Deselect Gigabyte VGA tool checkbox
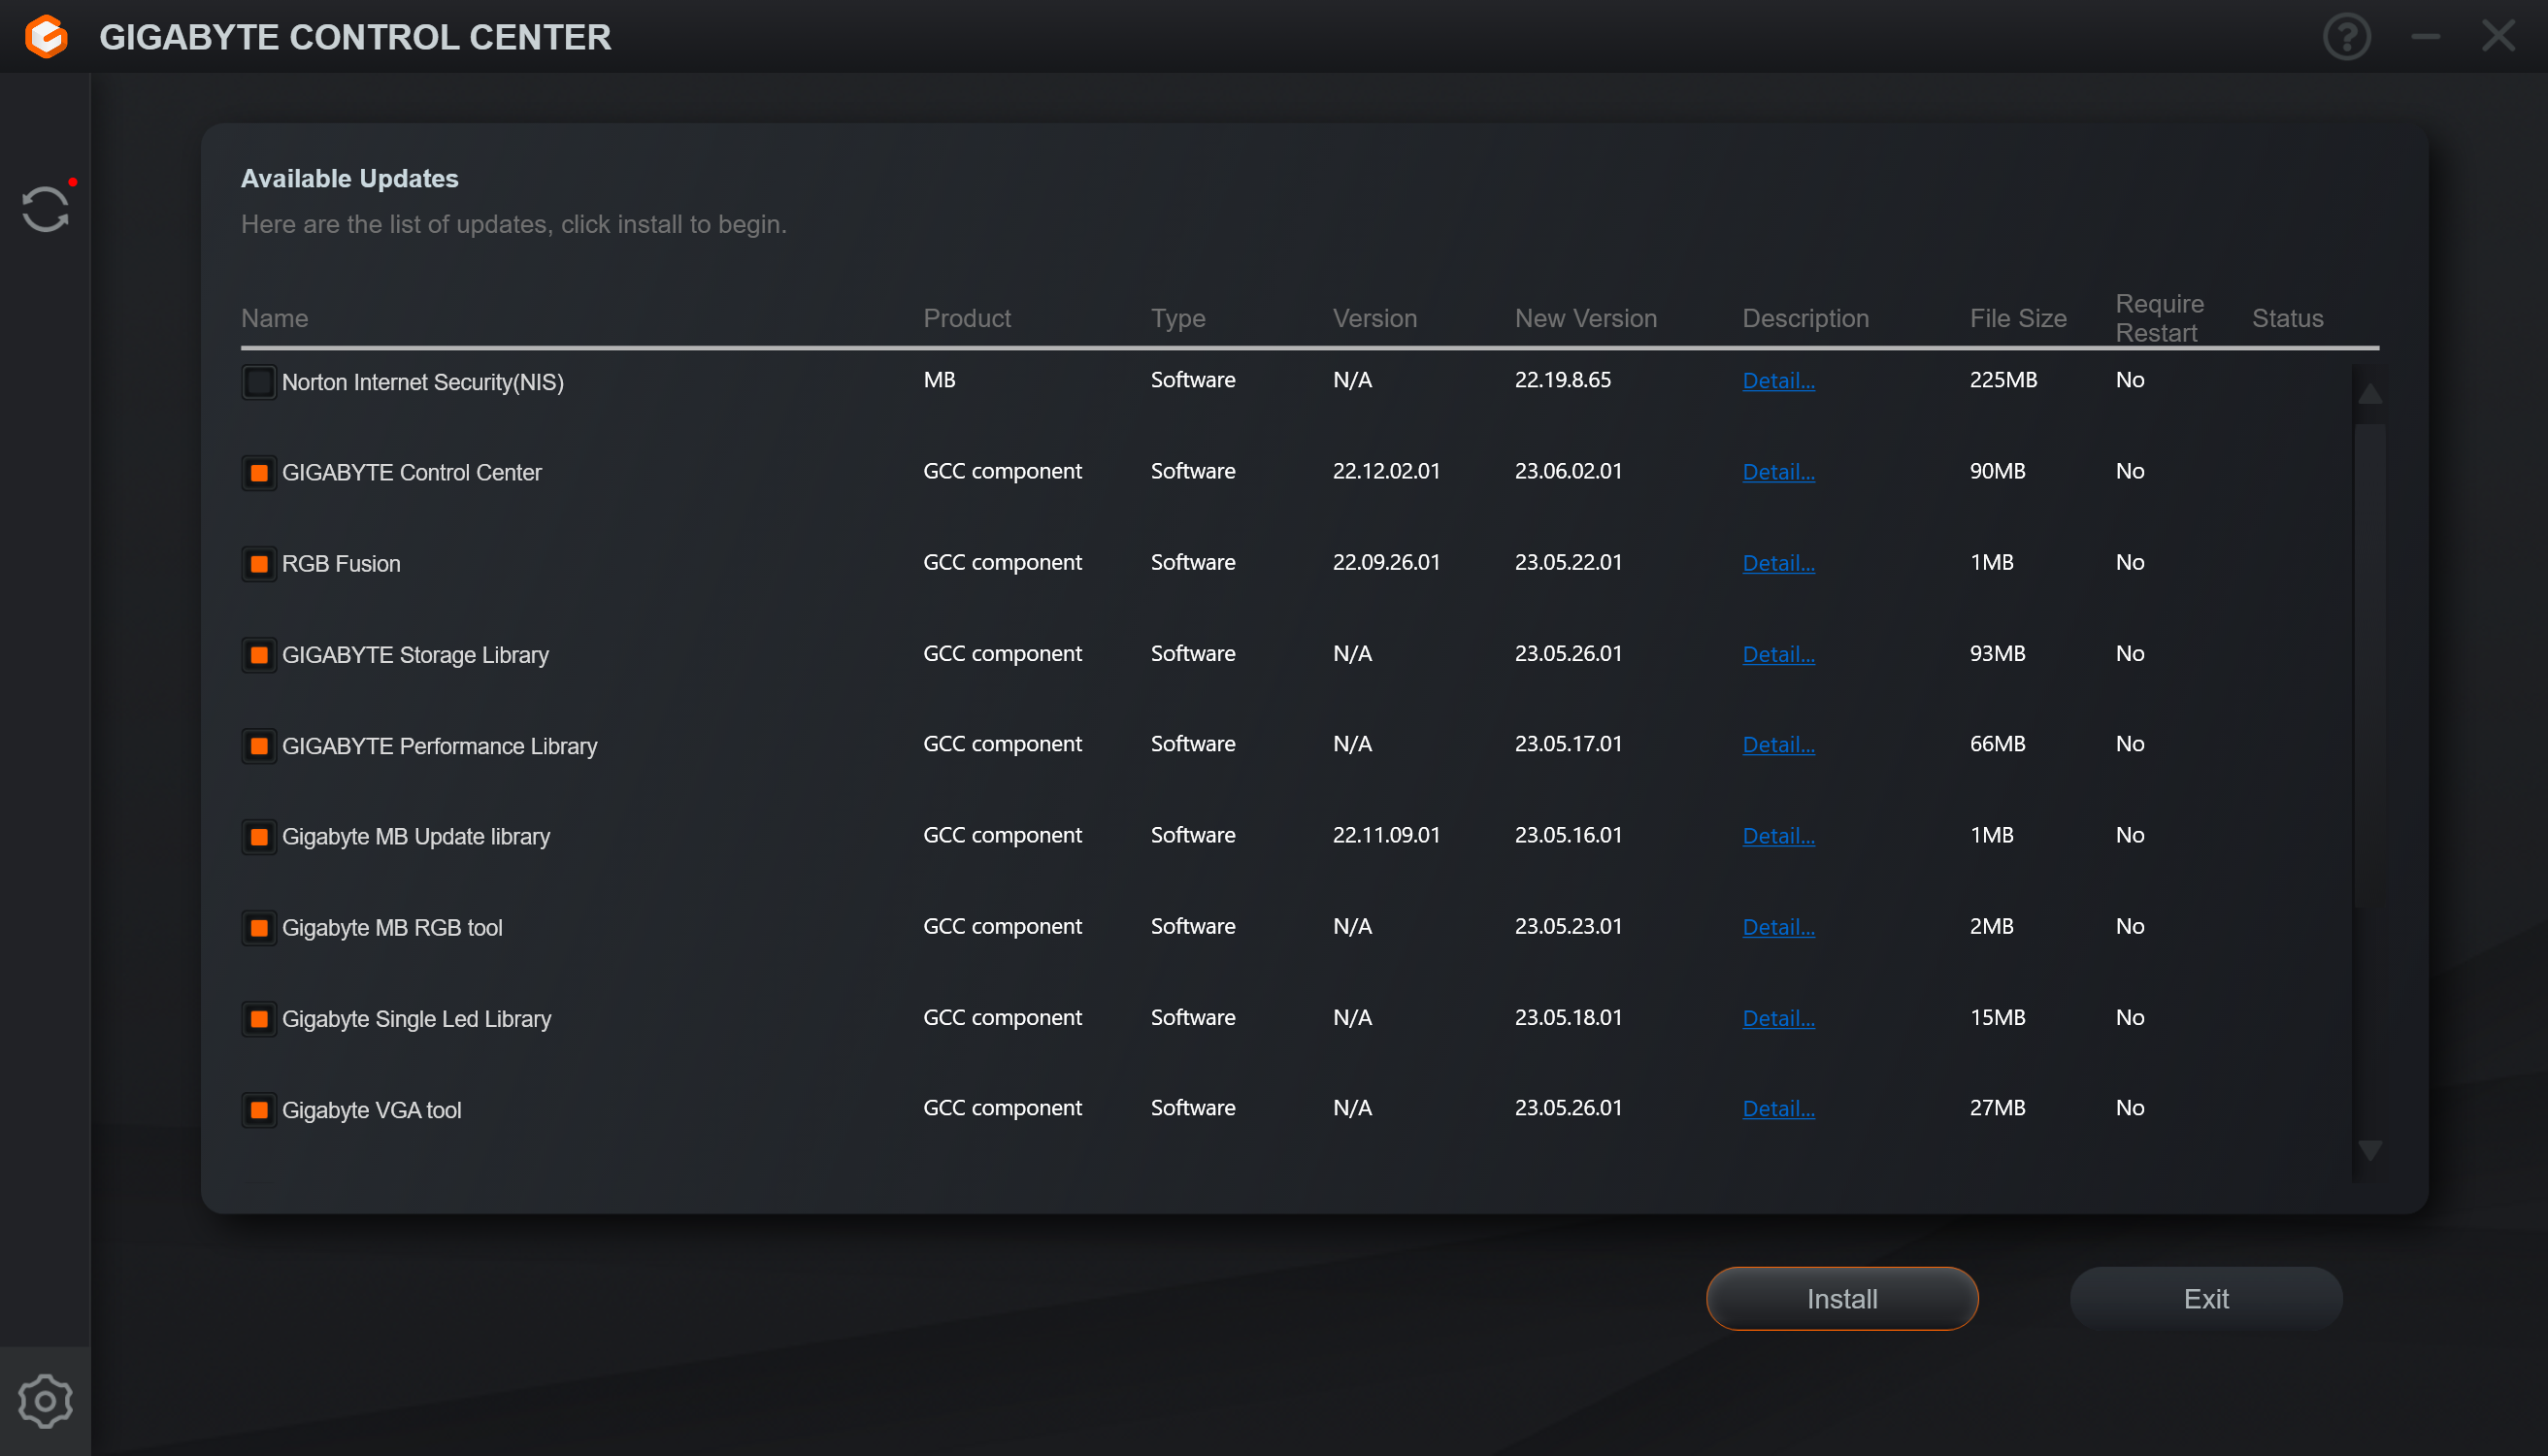This screenshot has width=2548, height=1456. click(259, 1110)
